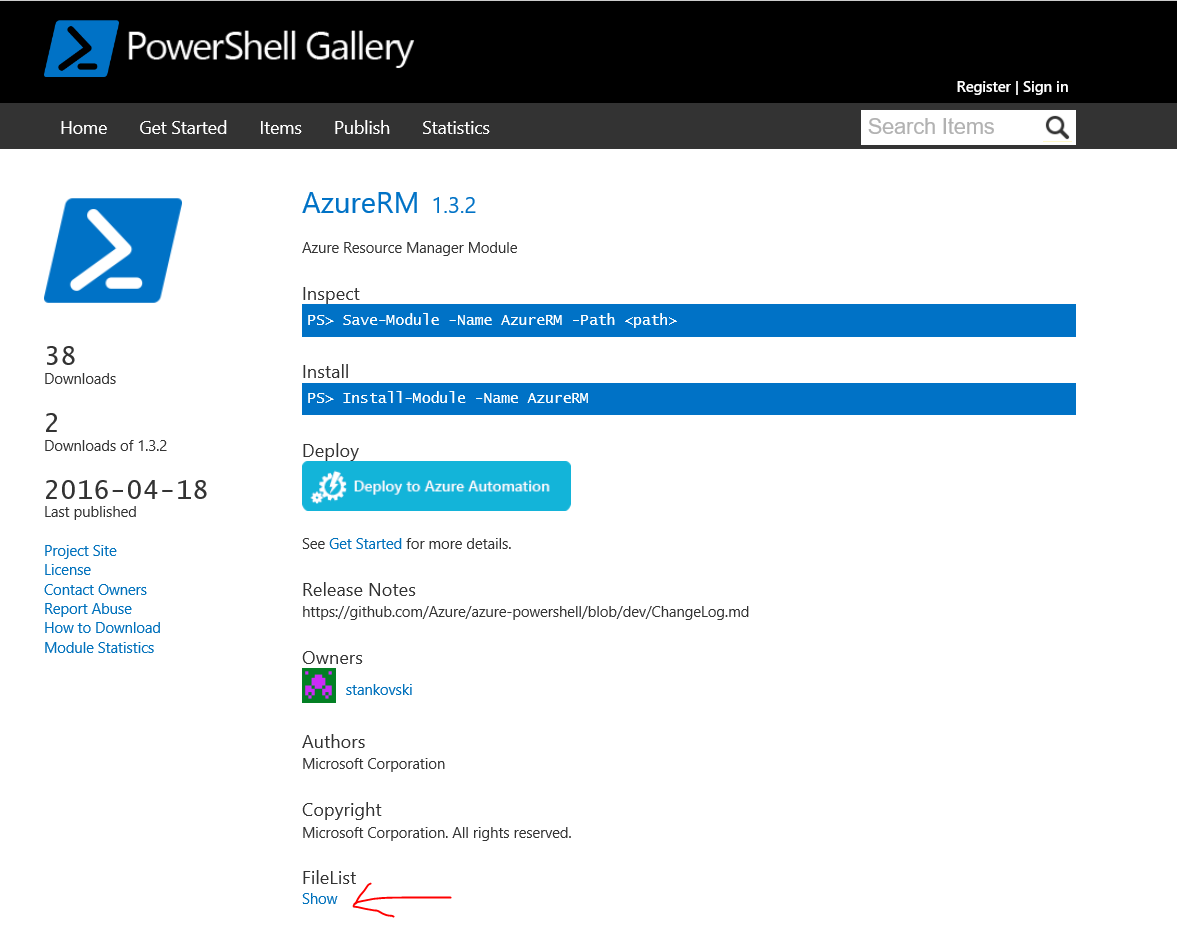The width and height of the screenshot is (1177, 930).
Task: Open the Publish nav item
Action: 362,128
